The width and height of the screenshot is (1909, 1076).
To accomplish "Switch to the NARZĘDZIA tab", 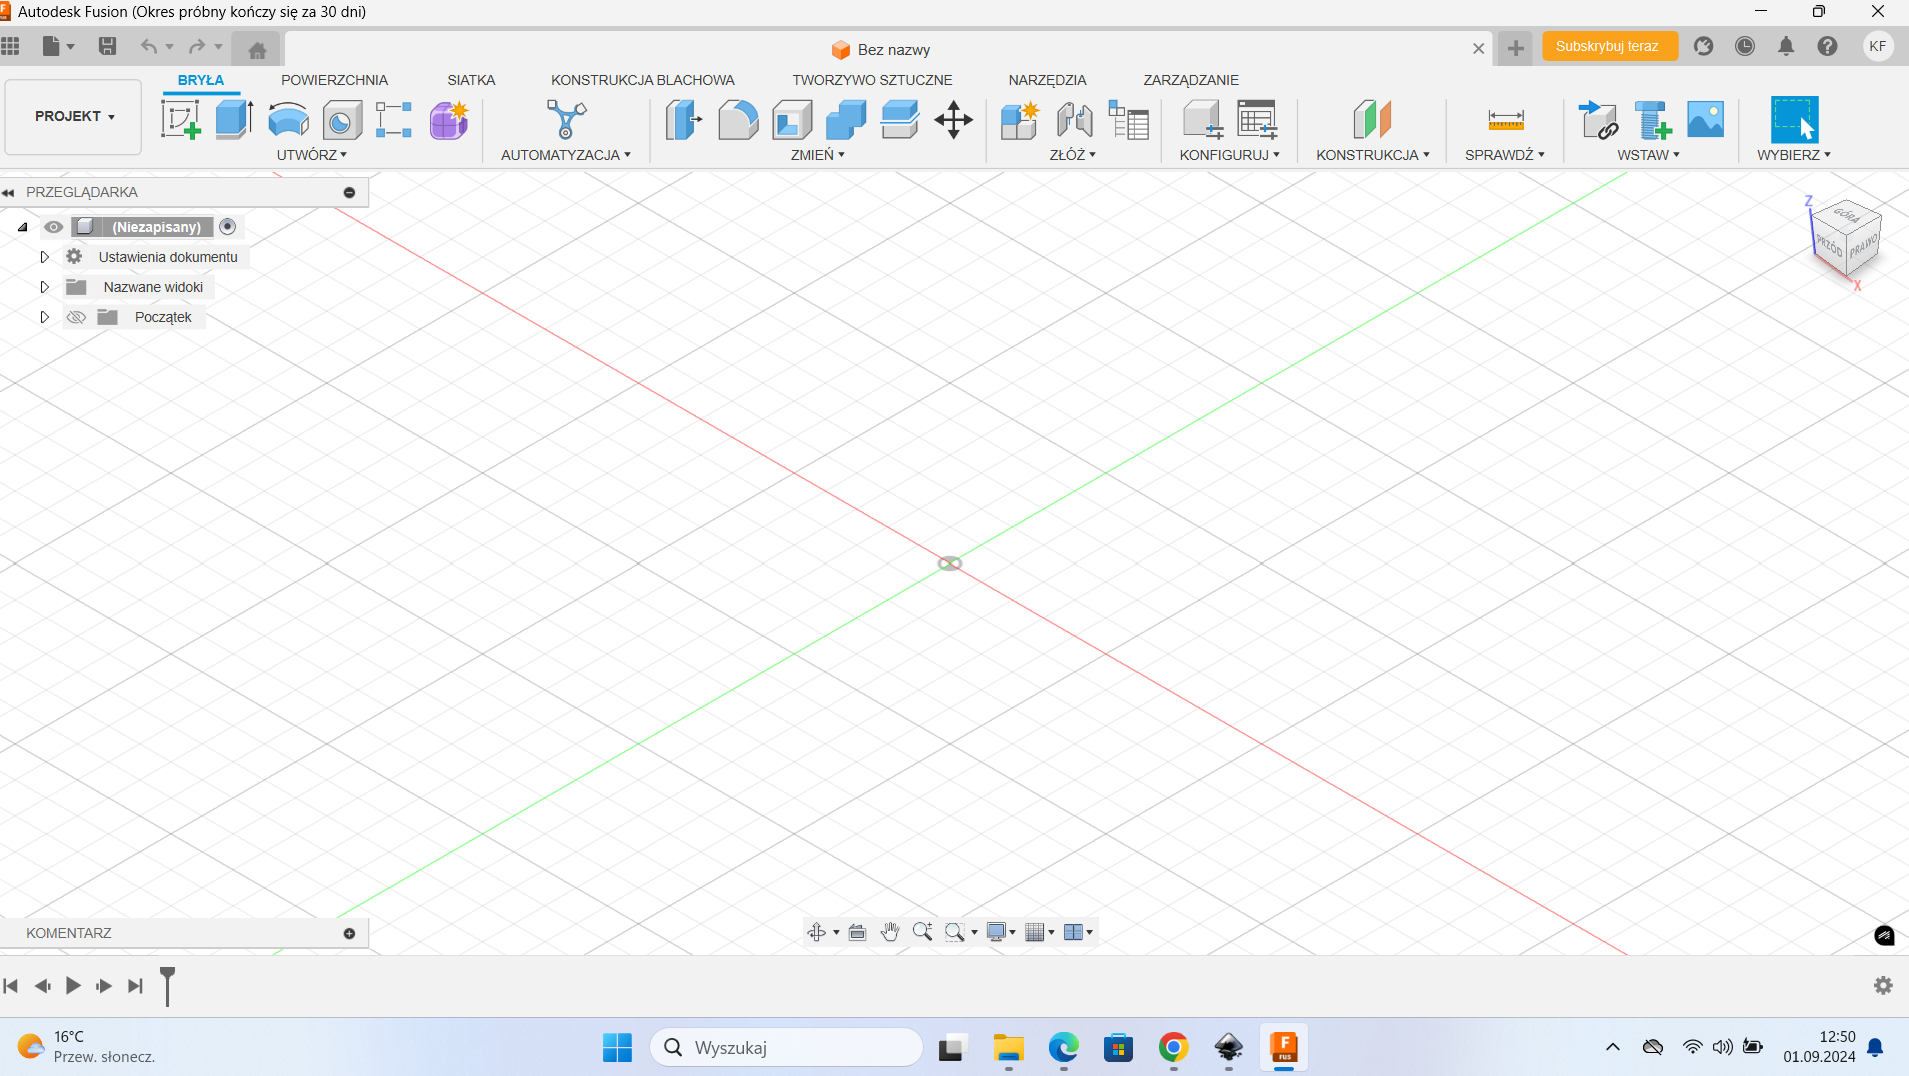I will [1047, 80].
